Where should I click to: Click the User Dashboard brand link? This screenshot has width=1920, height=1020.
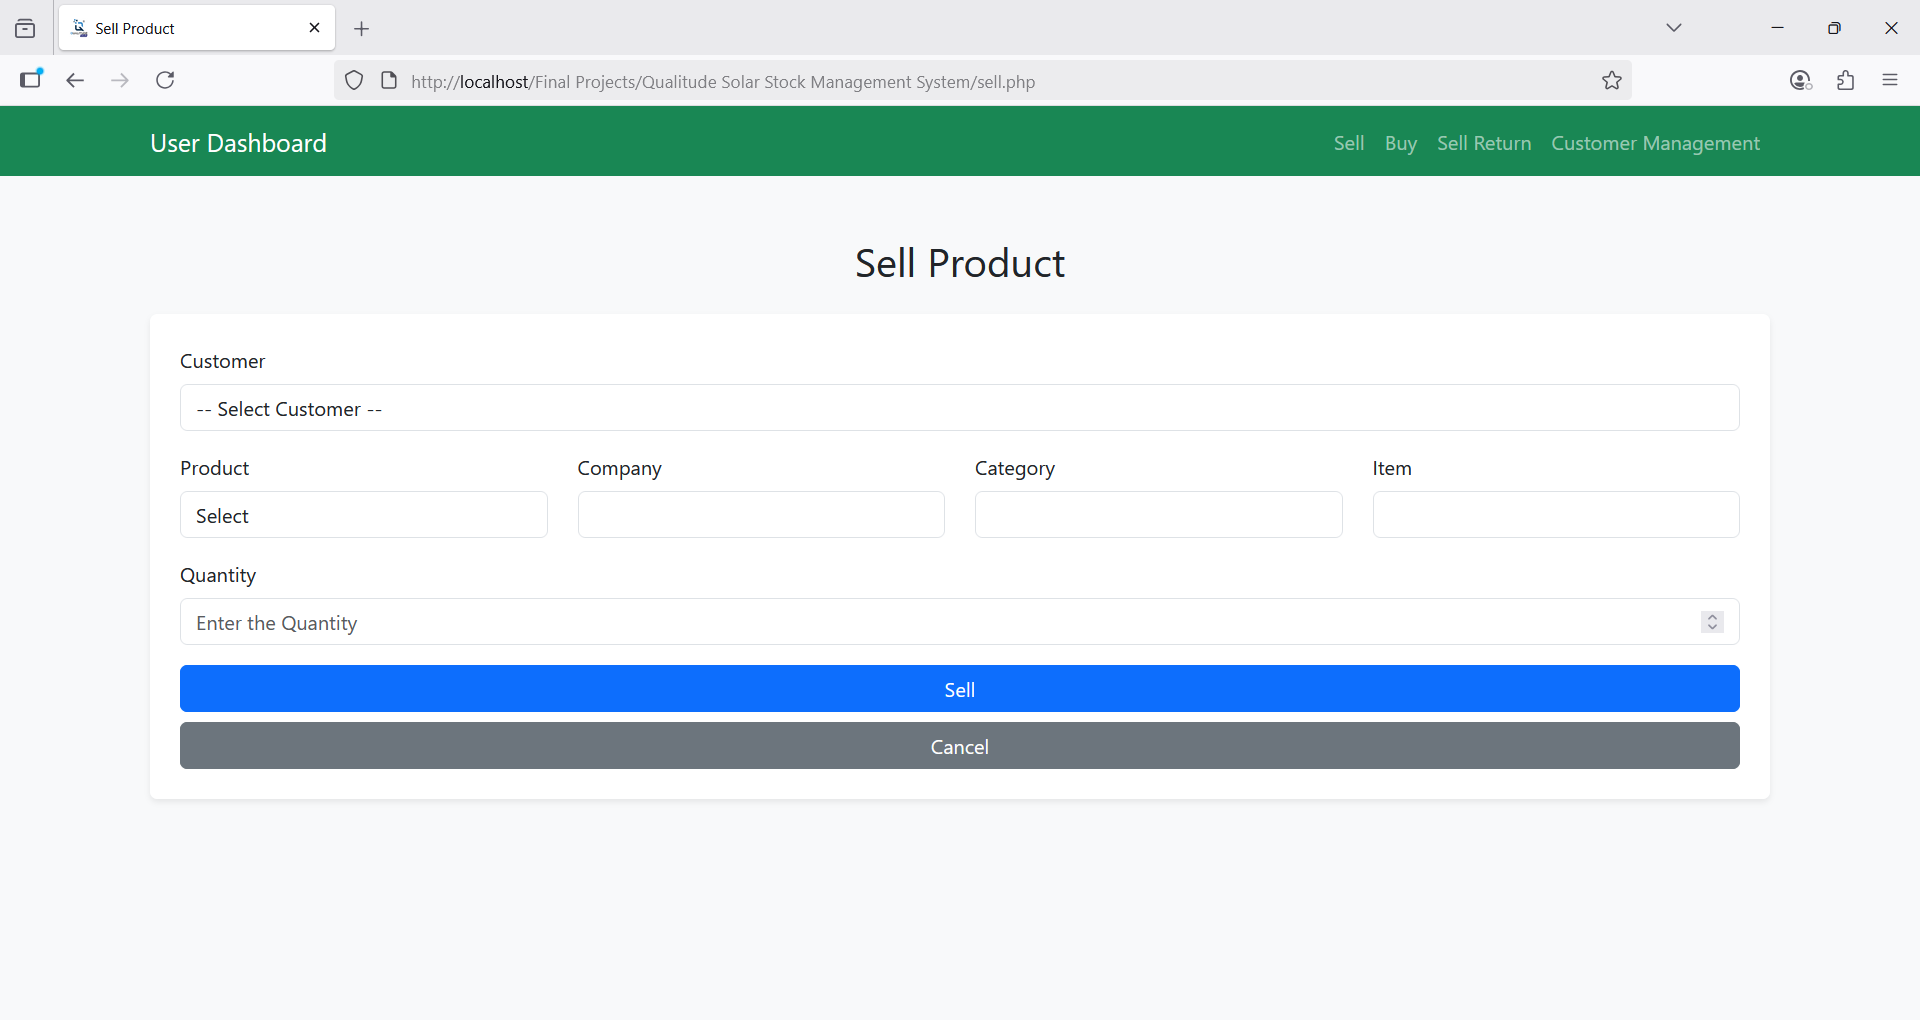pos(238,143)
